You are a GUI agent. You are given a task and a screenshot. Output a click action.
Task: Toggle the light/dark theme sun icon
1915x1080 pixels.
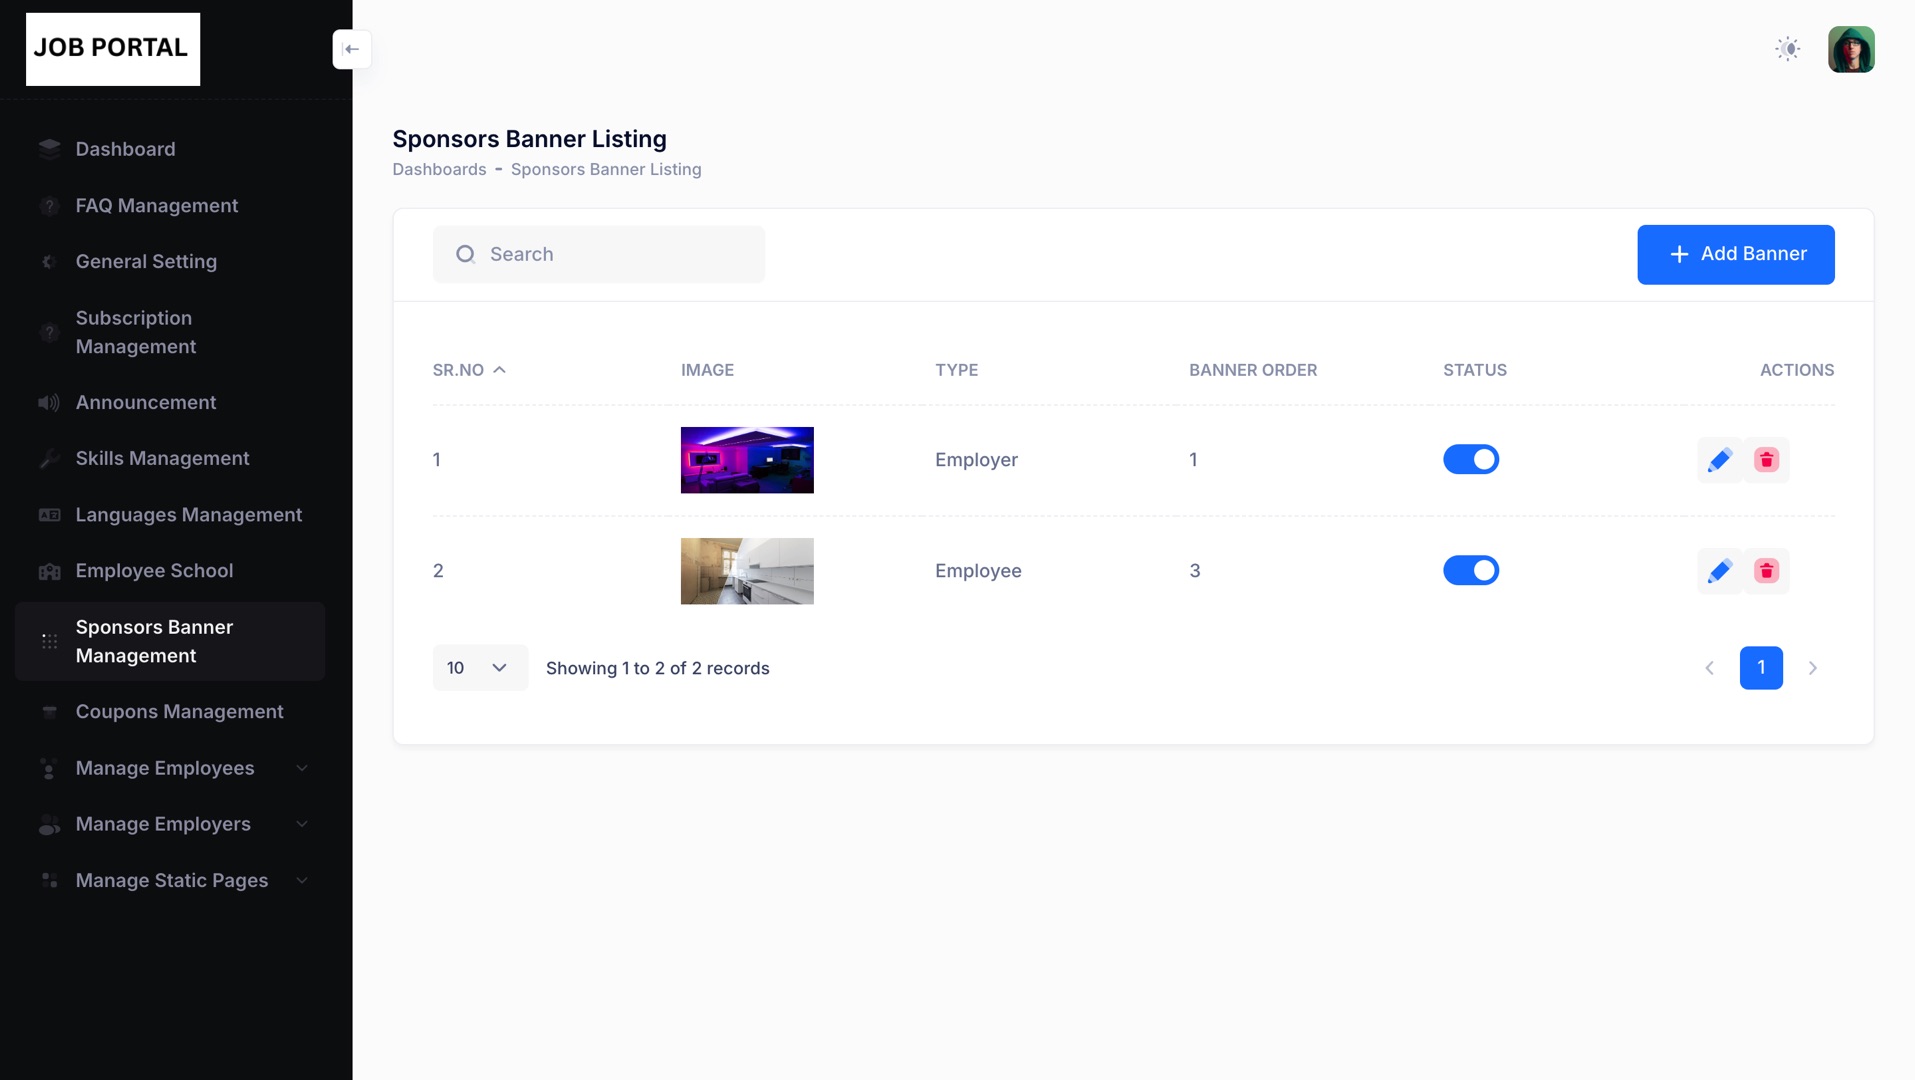click(1787, 49)
